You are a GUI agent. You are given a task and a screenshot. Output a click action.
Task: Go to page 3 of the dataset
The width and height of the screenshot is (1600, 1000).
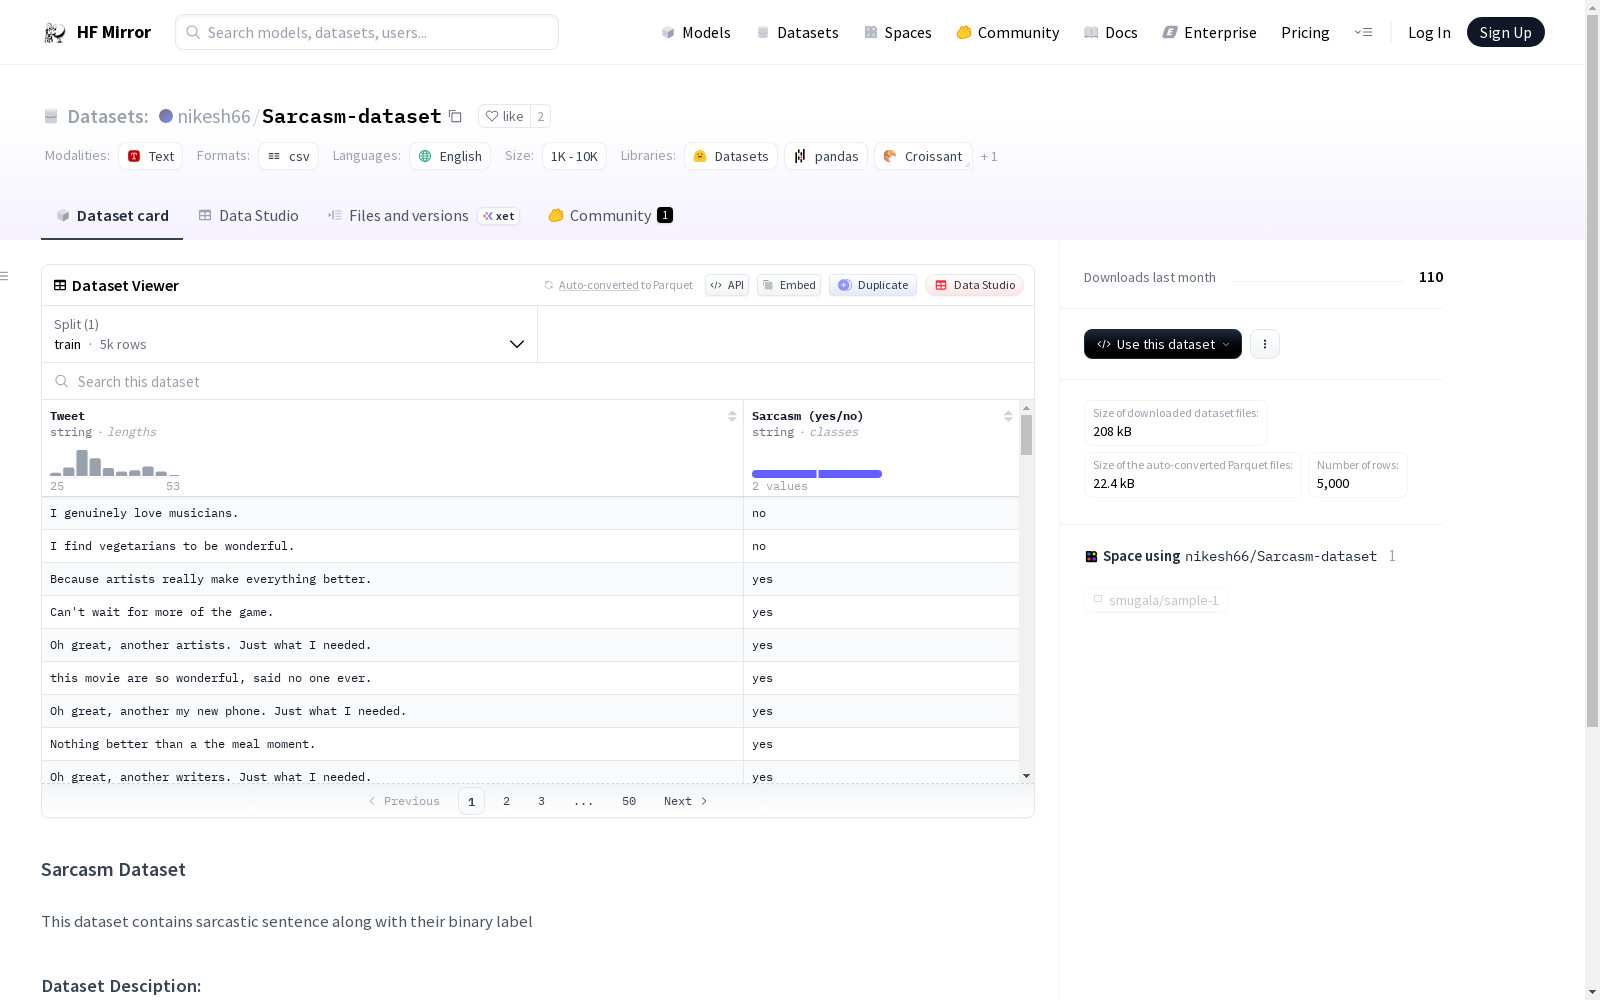[542, 801]
